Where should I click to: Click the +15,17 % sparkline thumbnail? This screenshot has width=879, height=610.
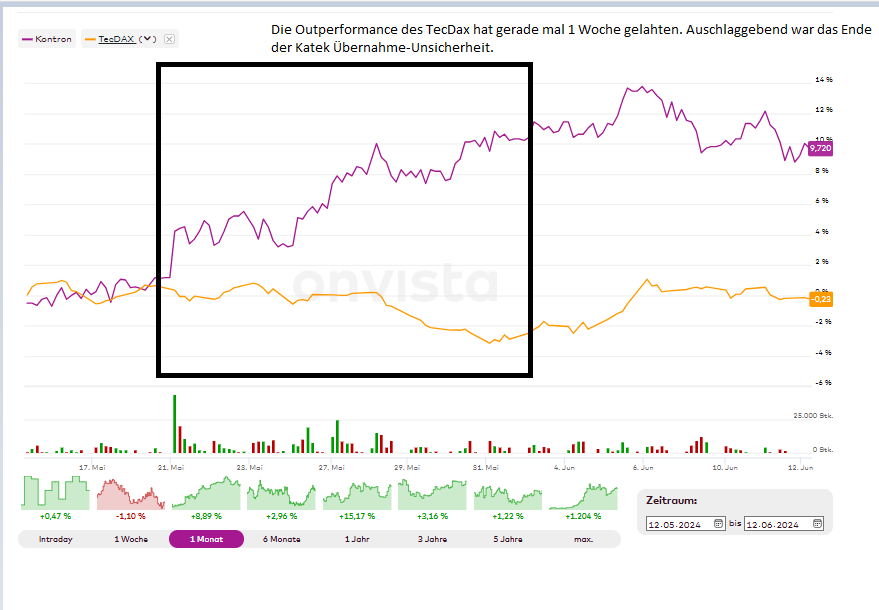(x=356, y=495)
